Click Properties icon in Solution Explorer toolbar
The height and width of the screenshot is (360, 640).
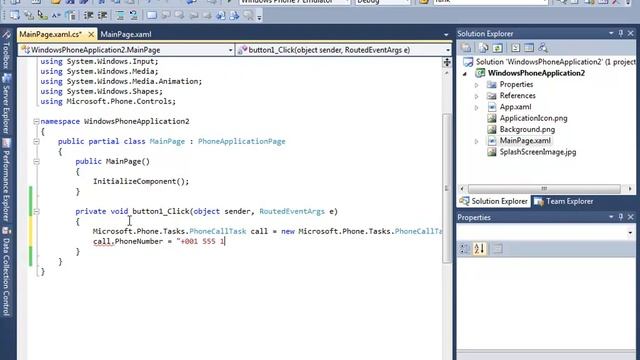(466, 48)
